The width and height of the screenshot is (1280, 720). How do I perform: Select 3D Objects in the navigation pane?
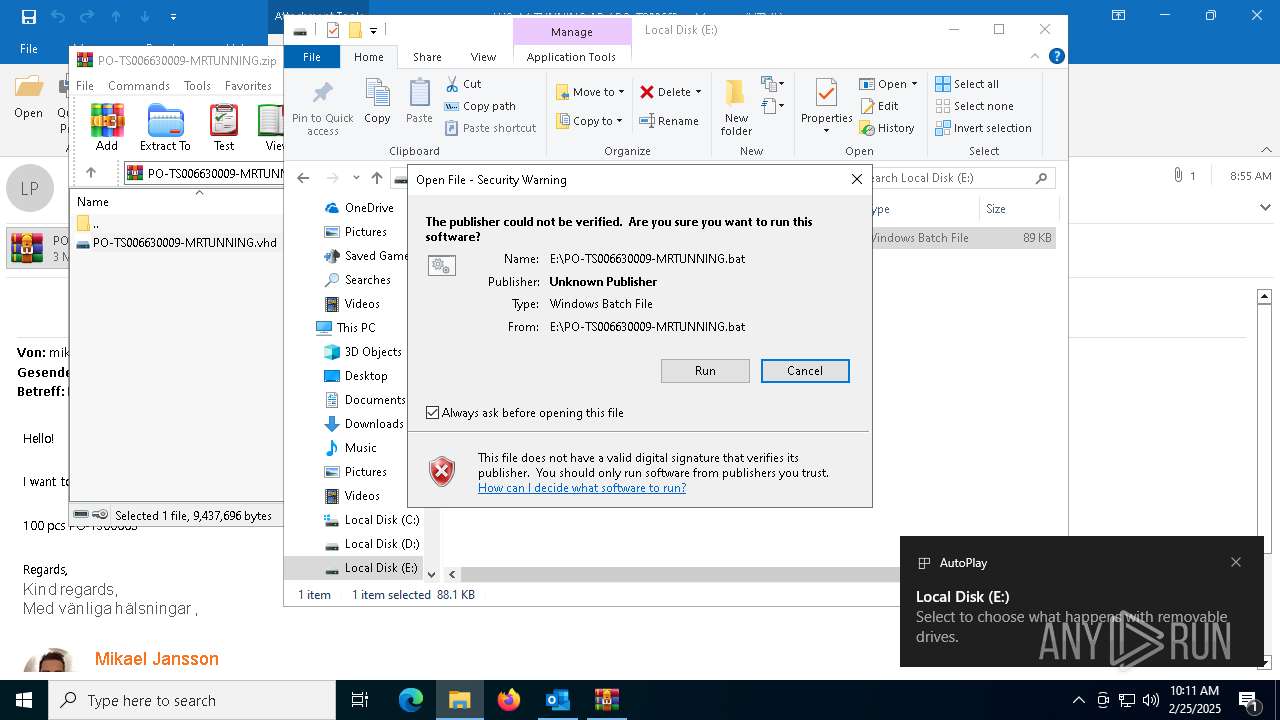tap(362, 352)
